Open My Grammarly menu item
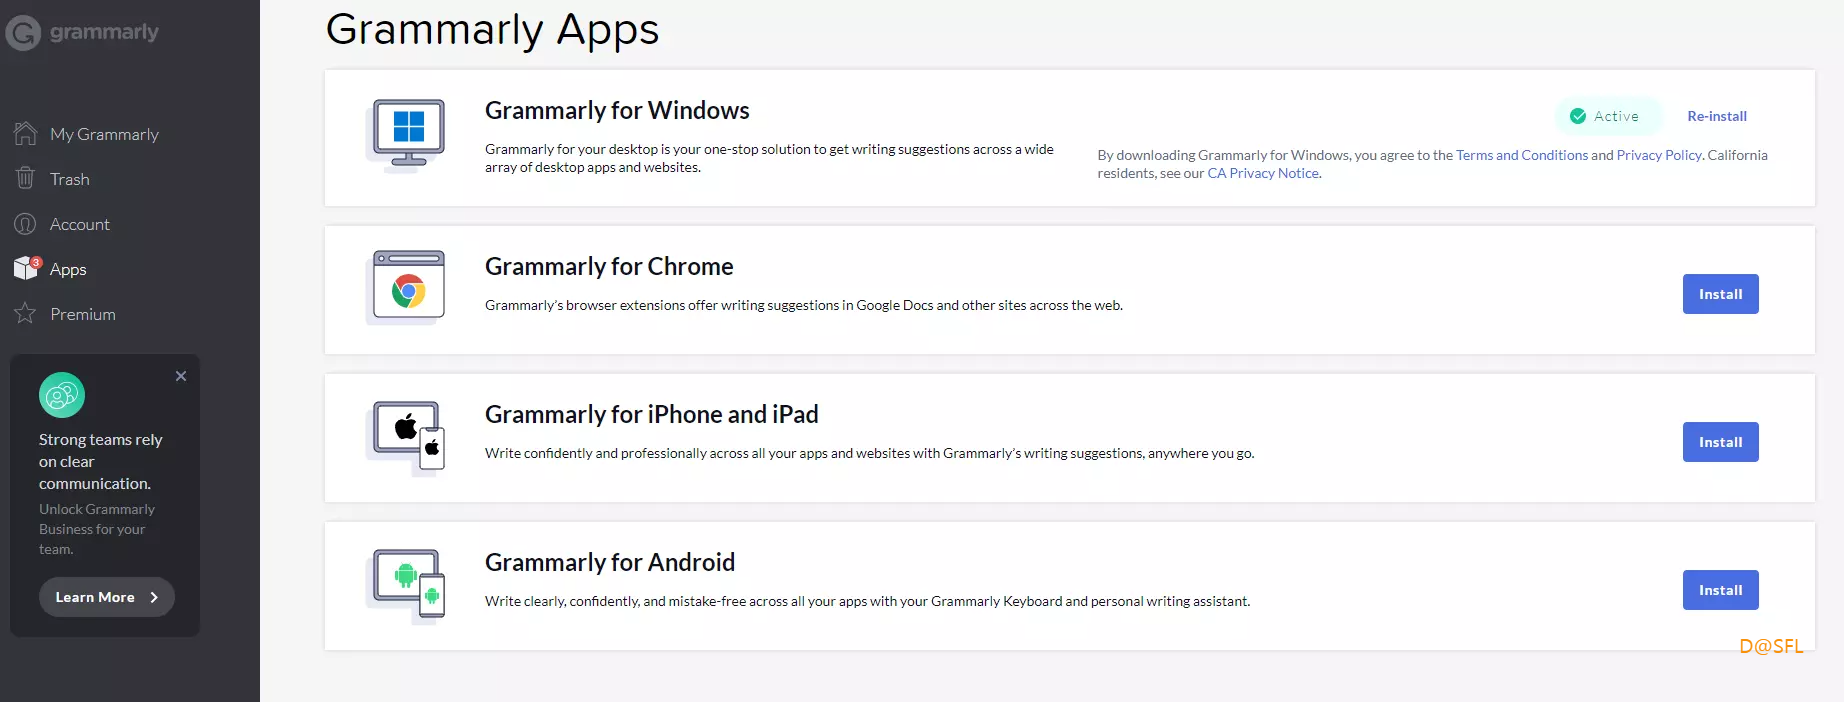 (104, 134)
